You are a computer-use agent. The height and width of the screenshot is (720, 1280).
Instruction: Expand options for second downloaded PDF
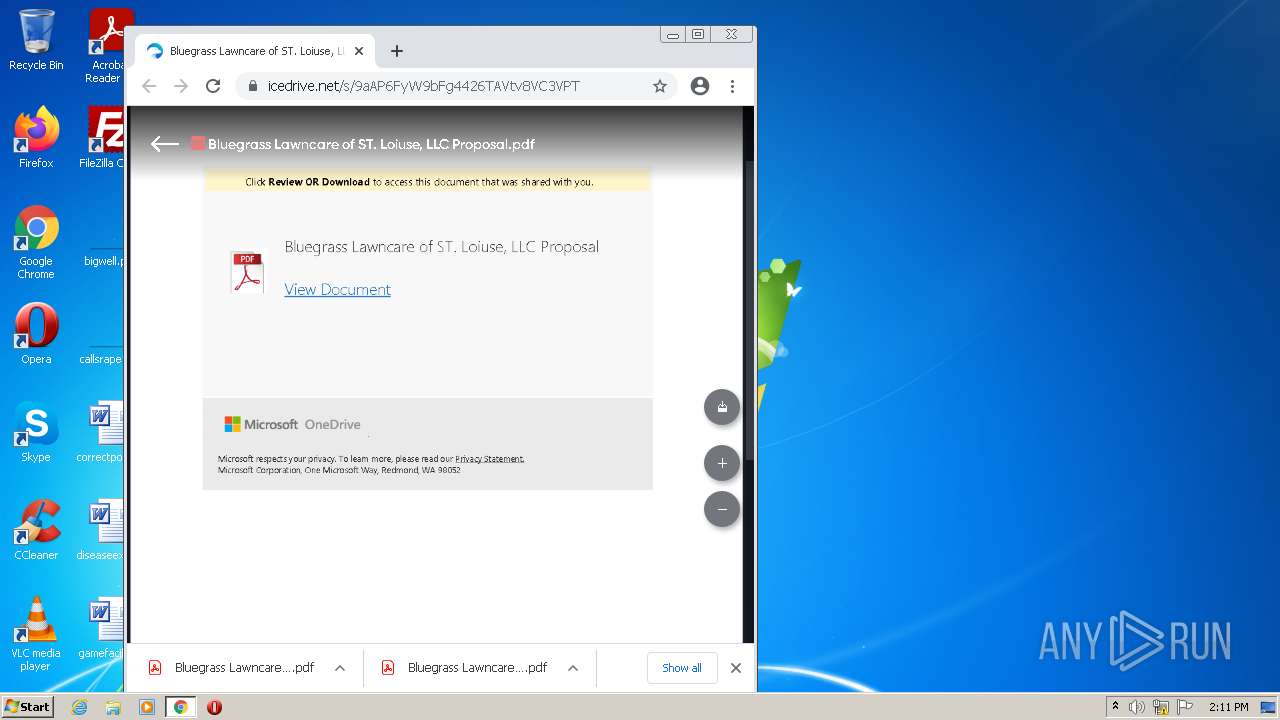pyautogui.click(x=573, y=668)
